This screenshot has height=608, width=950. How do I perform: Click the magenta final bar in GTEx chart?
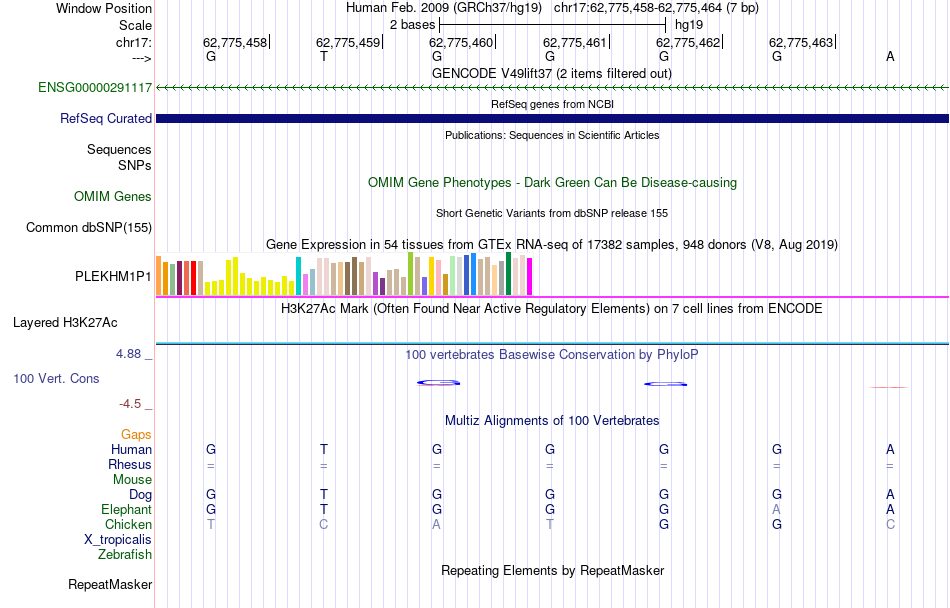pyautogui.click(x=530, y=277)
